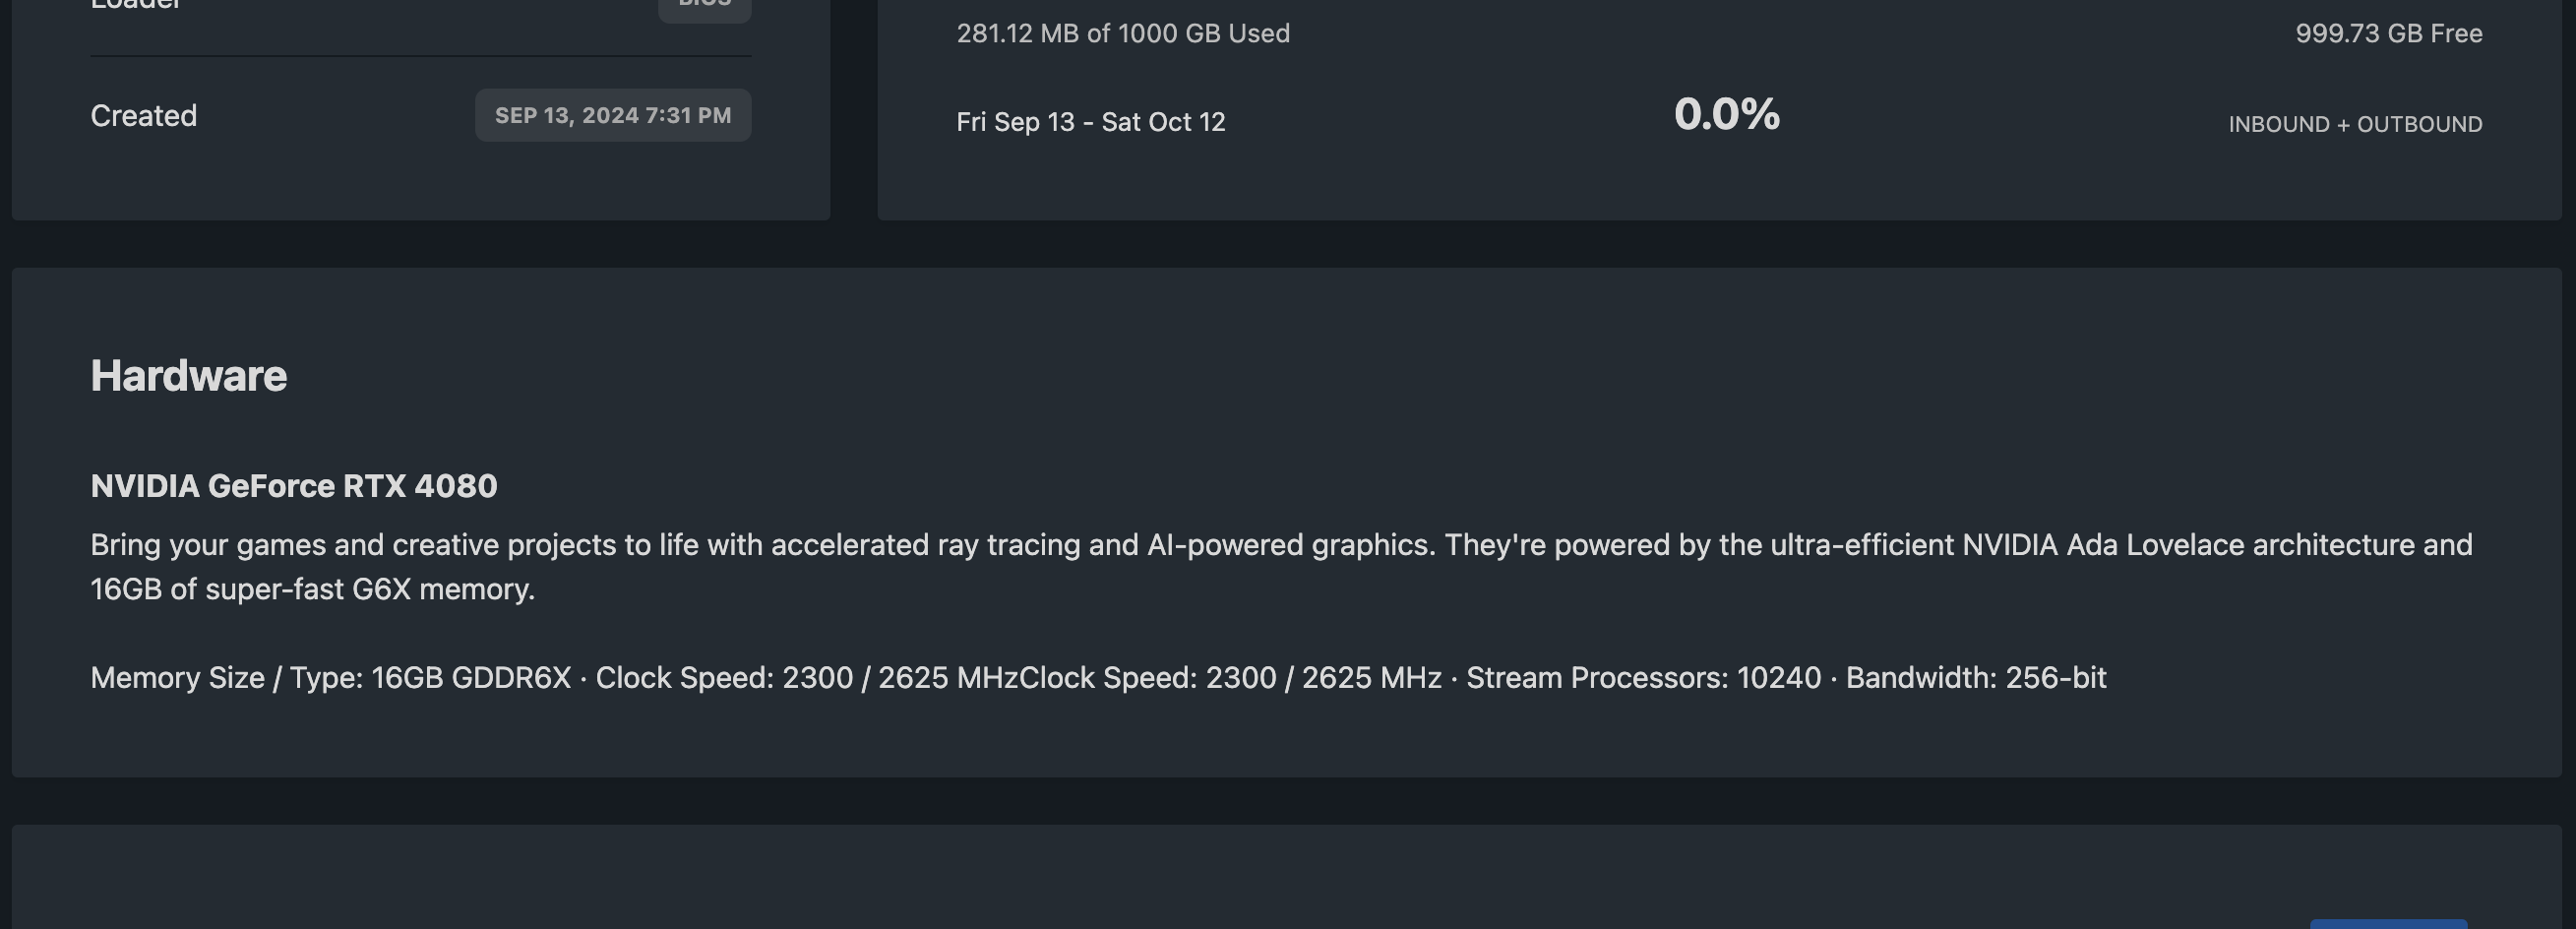Click the Loader row label
Viewport: 2576px width, 929px height.
click(x=136, y=5)
